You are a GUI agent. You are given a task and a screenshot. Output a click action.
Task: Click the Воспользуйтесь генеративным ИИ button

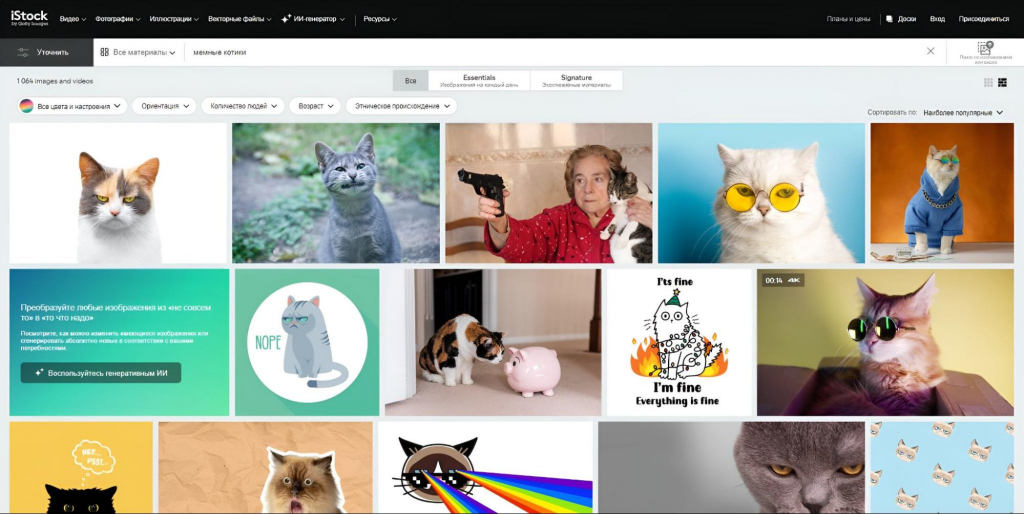coord(101,372)
